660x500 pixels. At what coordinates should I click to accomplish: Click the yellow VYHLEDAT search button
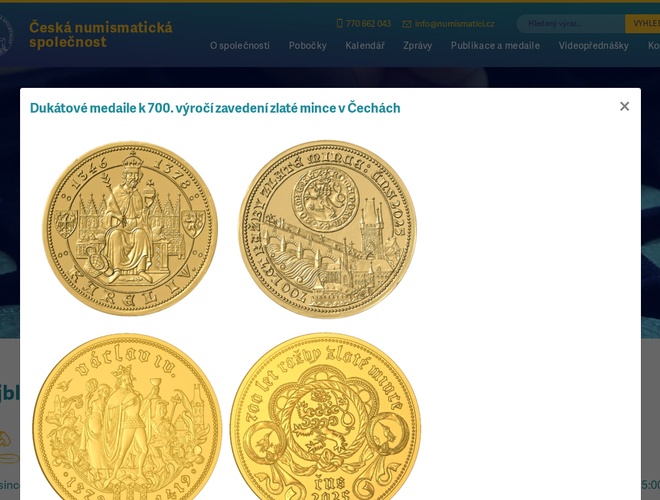click(x=643, y=24)
